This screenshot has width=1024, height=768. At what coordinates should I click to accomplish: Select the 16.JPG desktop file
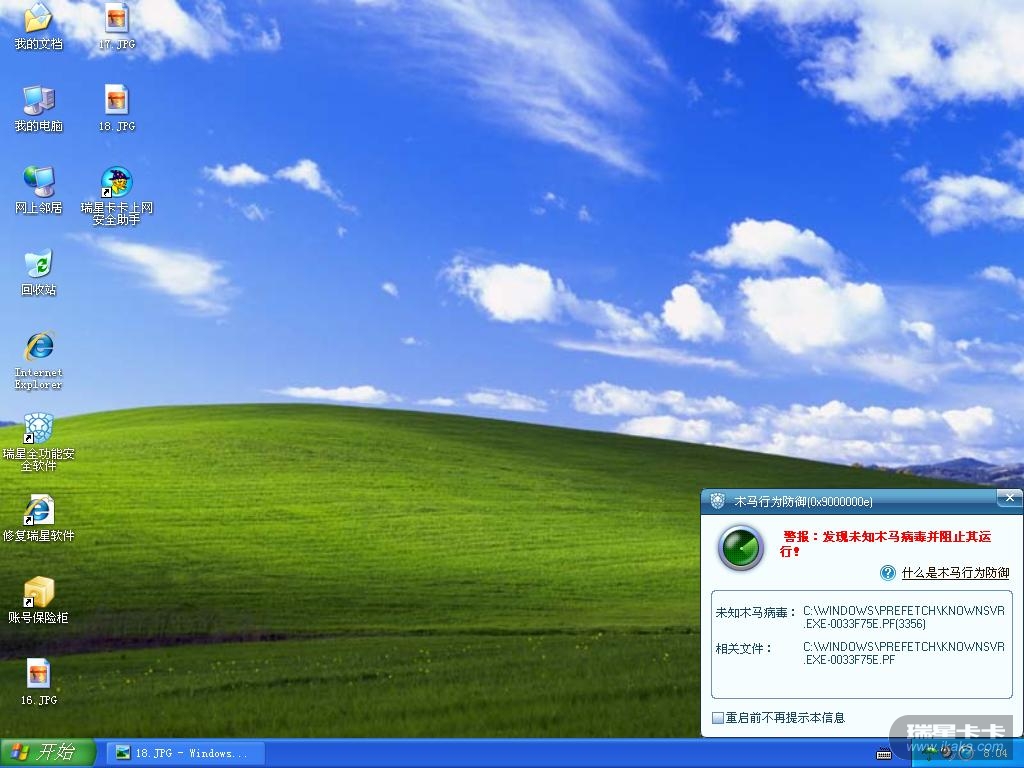tap(39, 682)
